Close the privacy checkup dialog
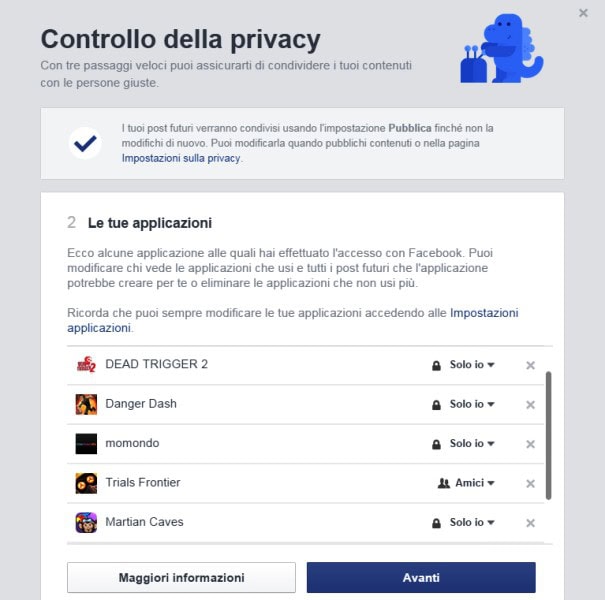Screen dimensions: 605x600 pos(583,13)
